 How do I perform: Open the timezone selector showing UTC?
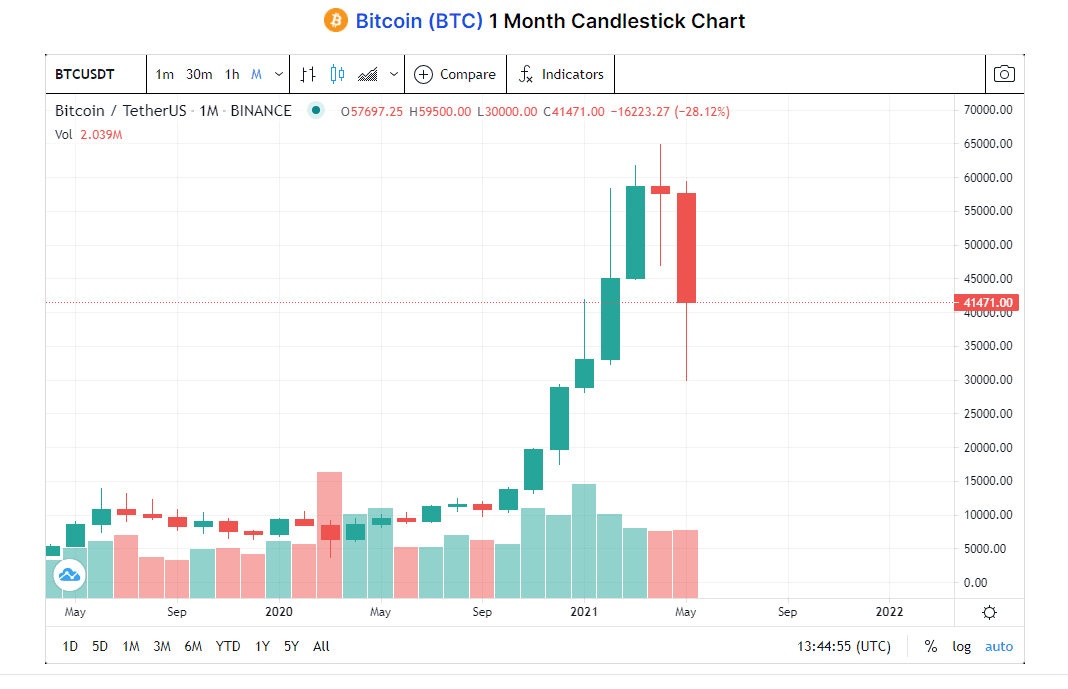pyautogui.click(x=843, y=646)
